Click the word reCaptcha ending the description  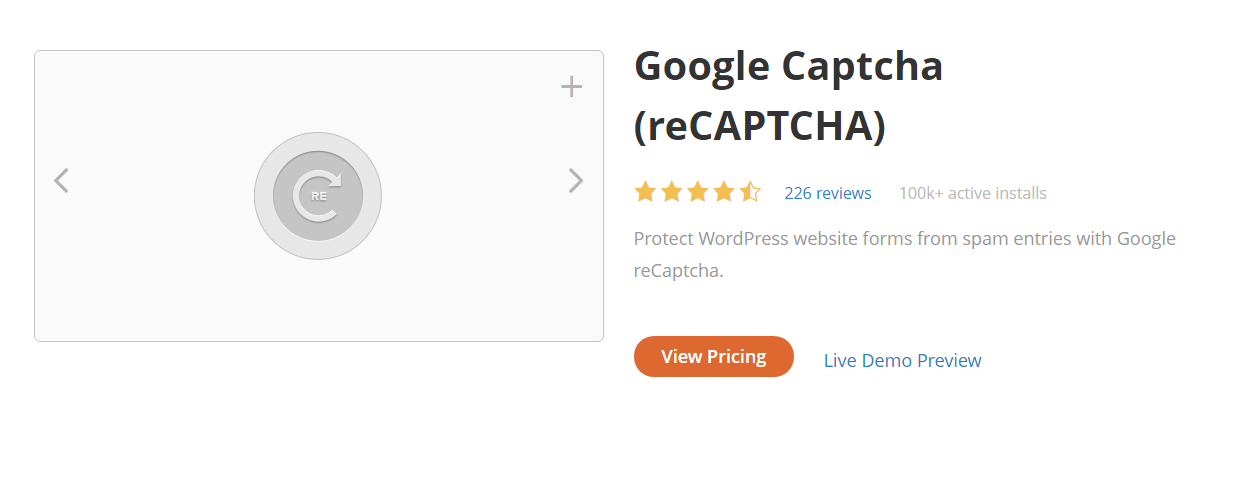pos(677,270)
